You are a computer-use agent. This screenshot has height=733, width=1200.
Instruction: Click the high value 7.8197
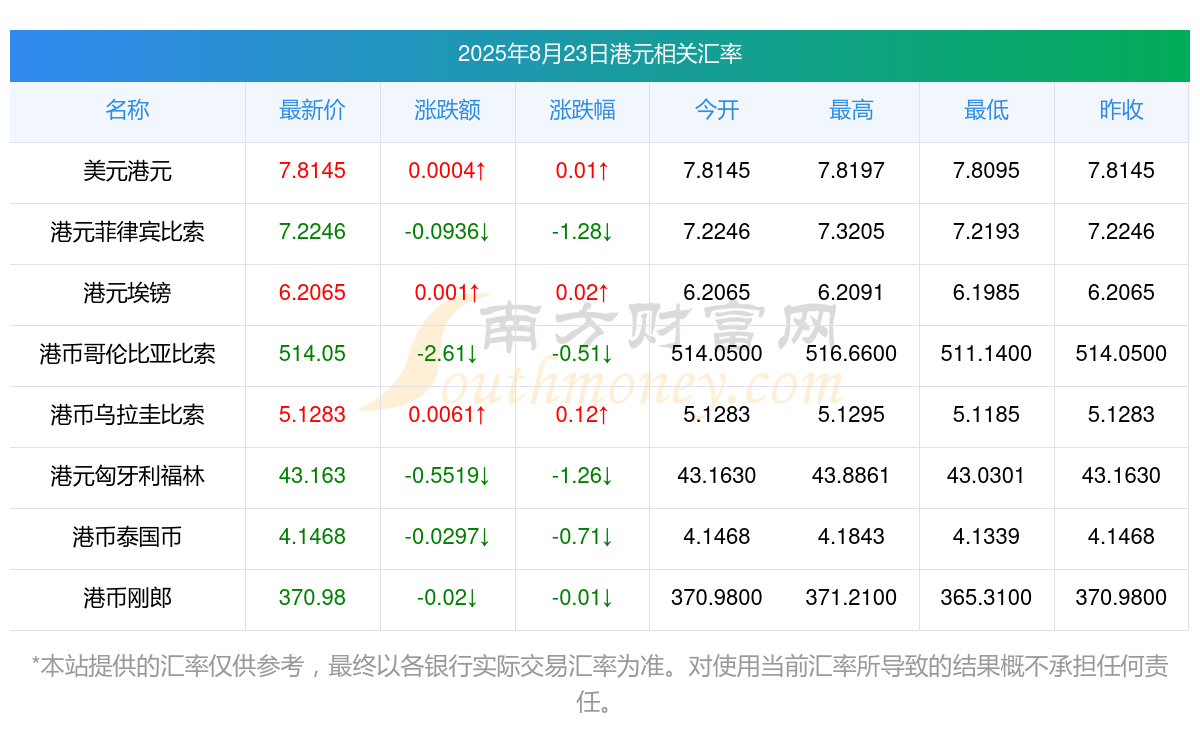851,171
